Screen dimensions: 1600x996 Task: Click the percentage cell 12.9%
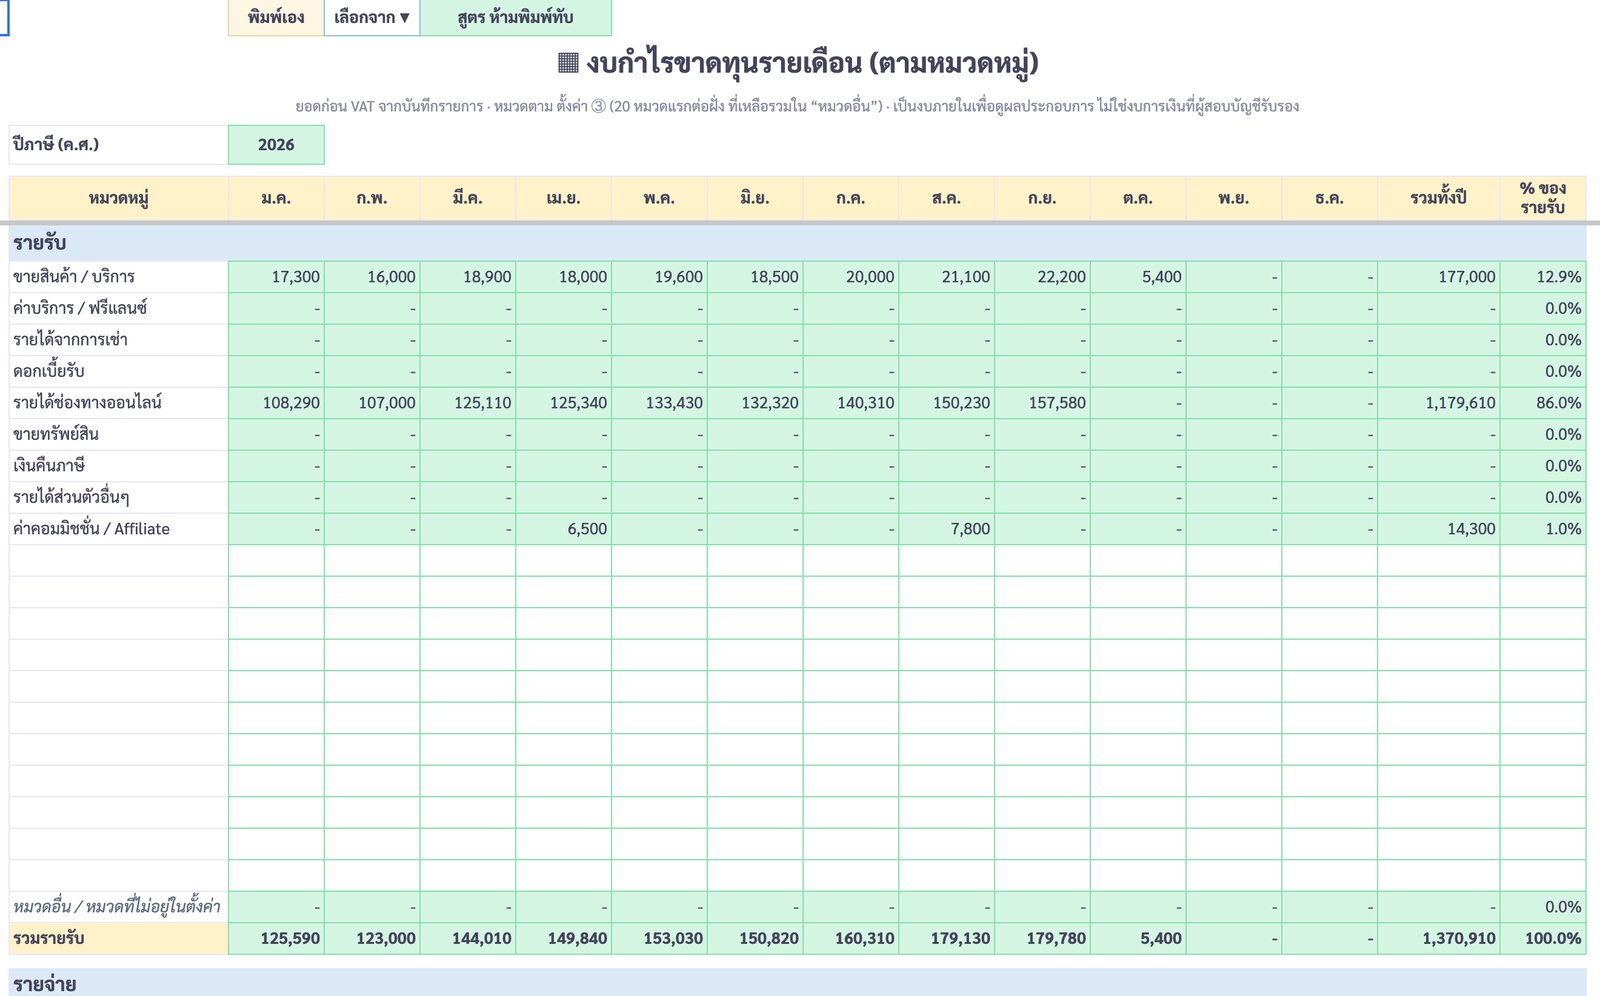pos(1543,277)
